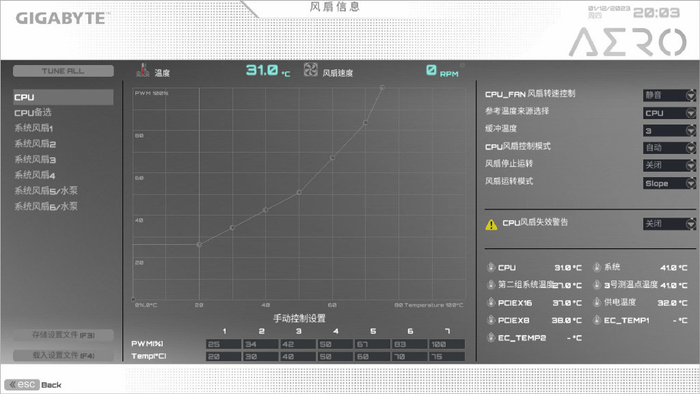This screenshot has width=700, height=394.
Task: Open the CPU_FAN 风扇转速控制 dropdown
Action: click(669, 95)
